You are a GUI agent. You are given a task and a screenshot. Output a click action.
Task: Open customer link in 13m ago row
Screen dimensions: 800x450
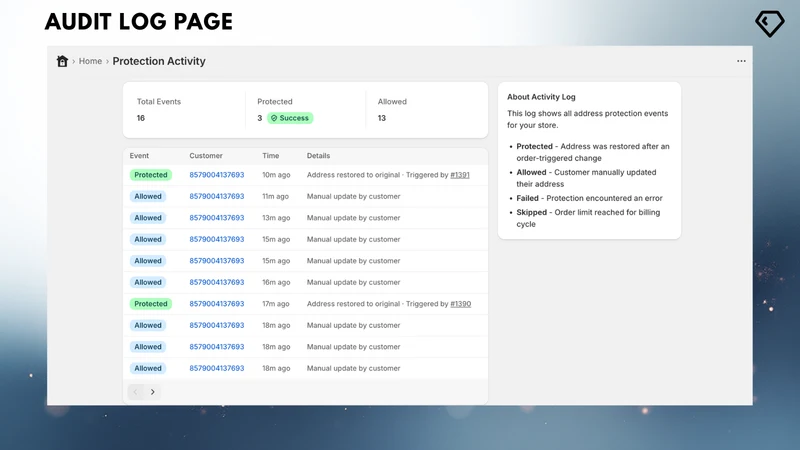pos(217,218)
